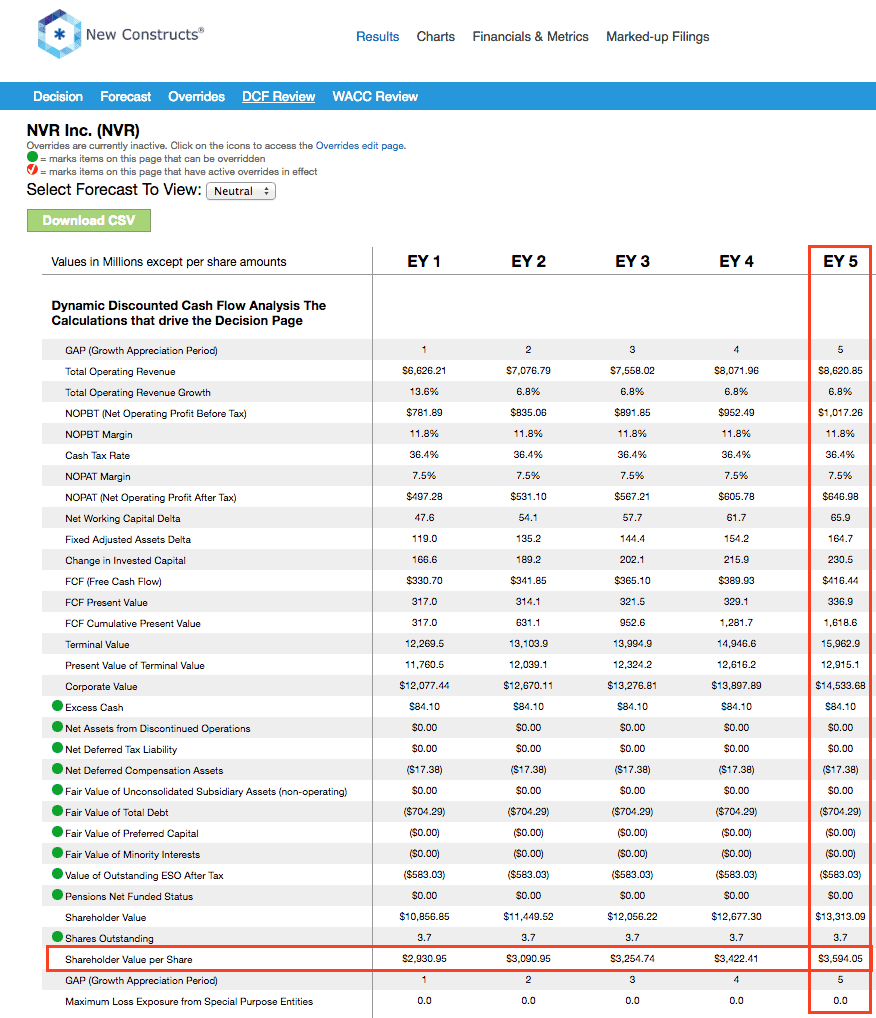
Task: Click the EY 1 column header
Action: [x=424, y=262]
